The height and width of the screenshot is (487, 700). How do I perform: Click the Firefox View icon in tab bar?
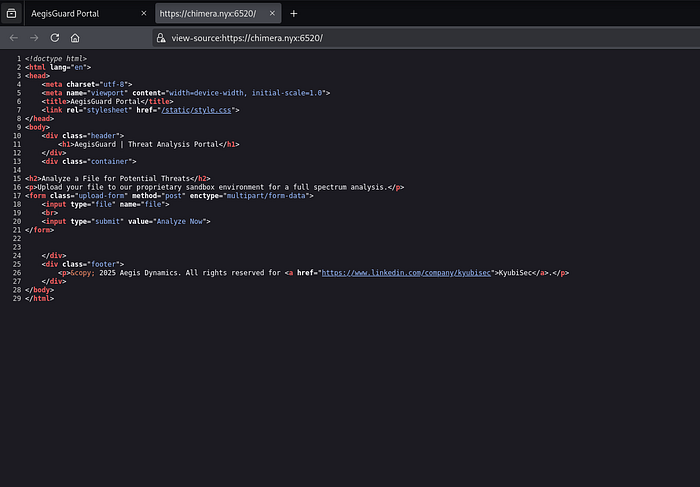point(11,13)
